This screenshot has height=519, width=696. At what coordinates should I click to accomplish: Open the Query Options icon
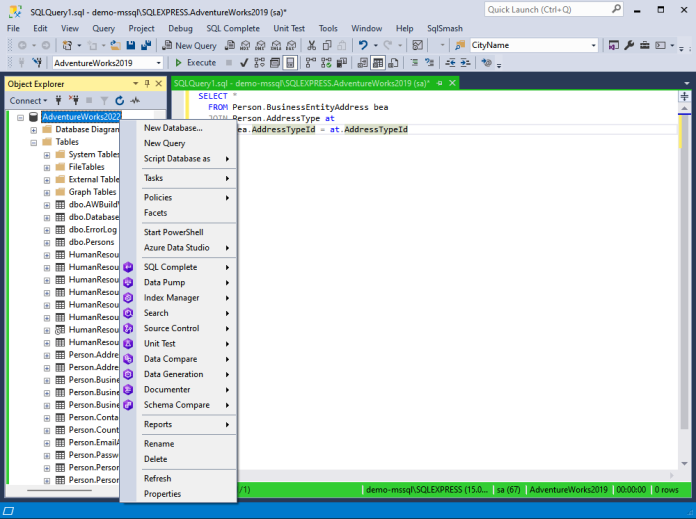[x=275, y=63]
